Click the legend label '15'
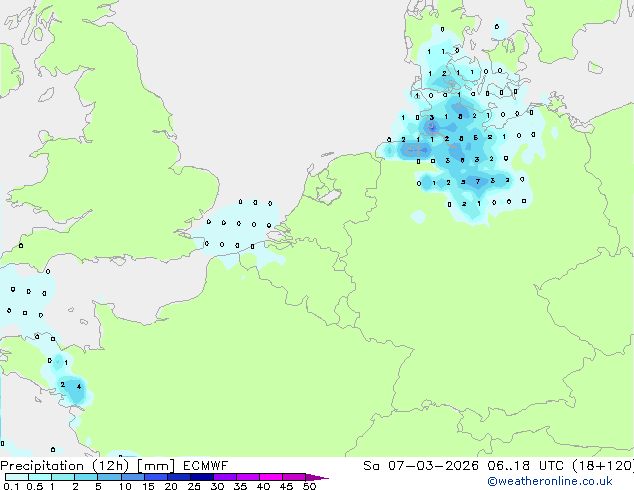Image resolution: width=634 pixels, height=490 pixels. pos(148,486)
